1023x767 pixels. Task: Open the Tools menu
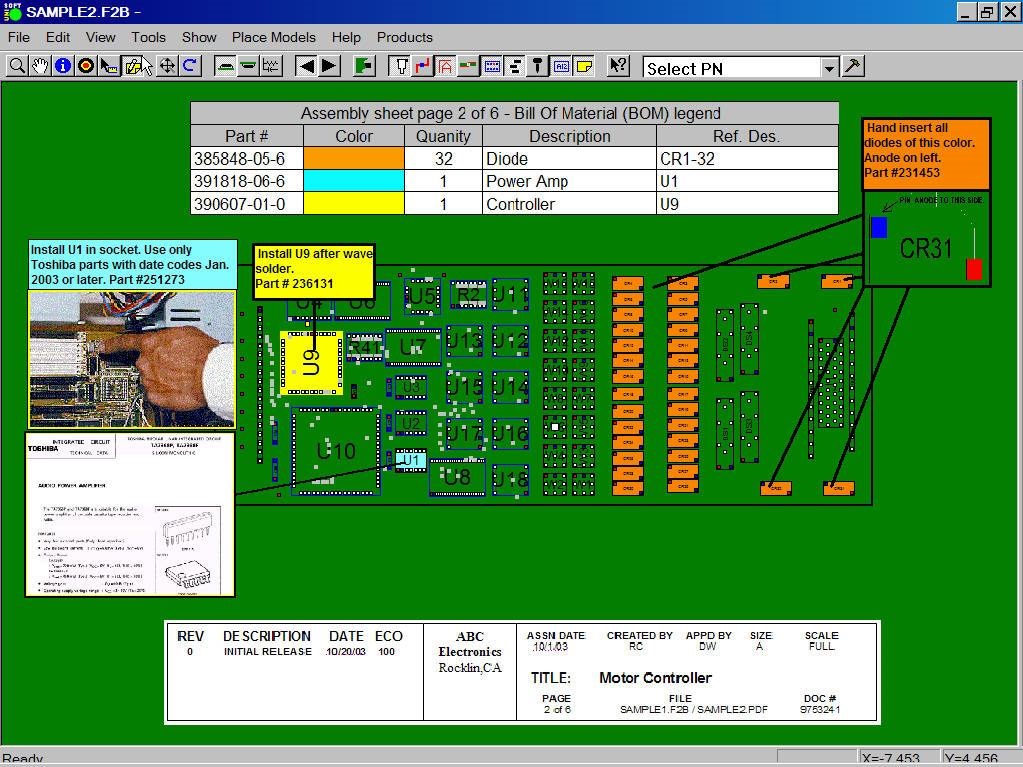148,37
